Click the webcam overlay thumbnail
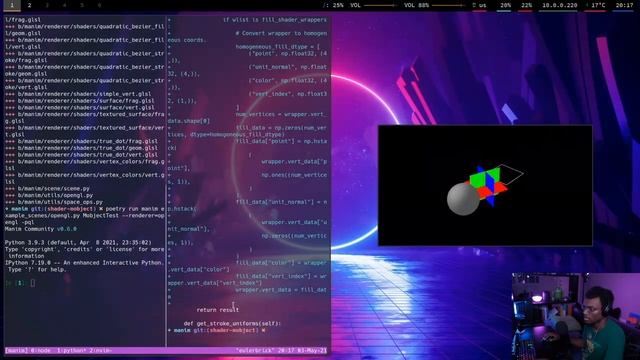 point(576,316)
